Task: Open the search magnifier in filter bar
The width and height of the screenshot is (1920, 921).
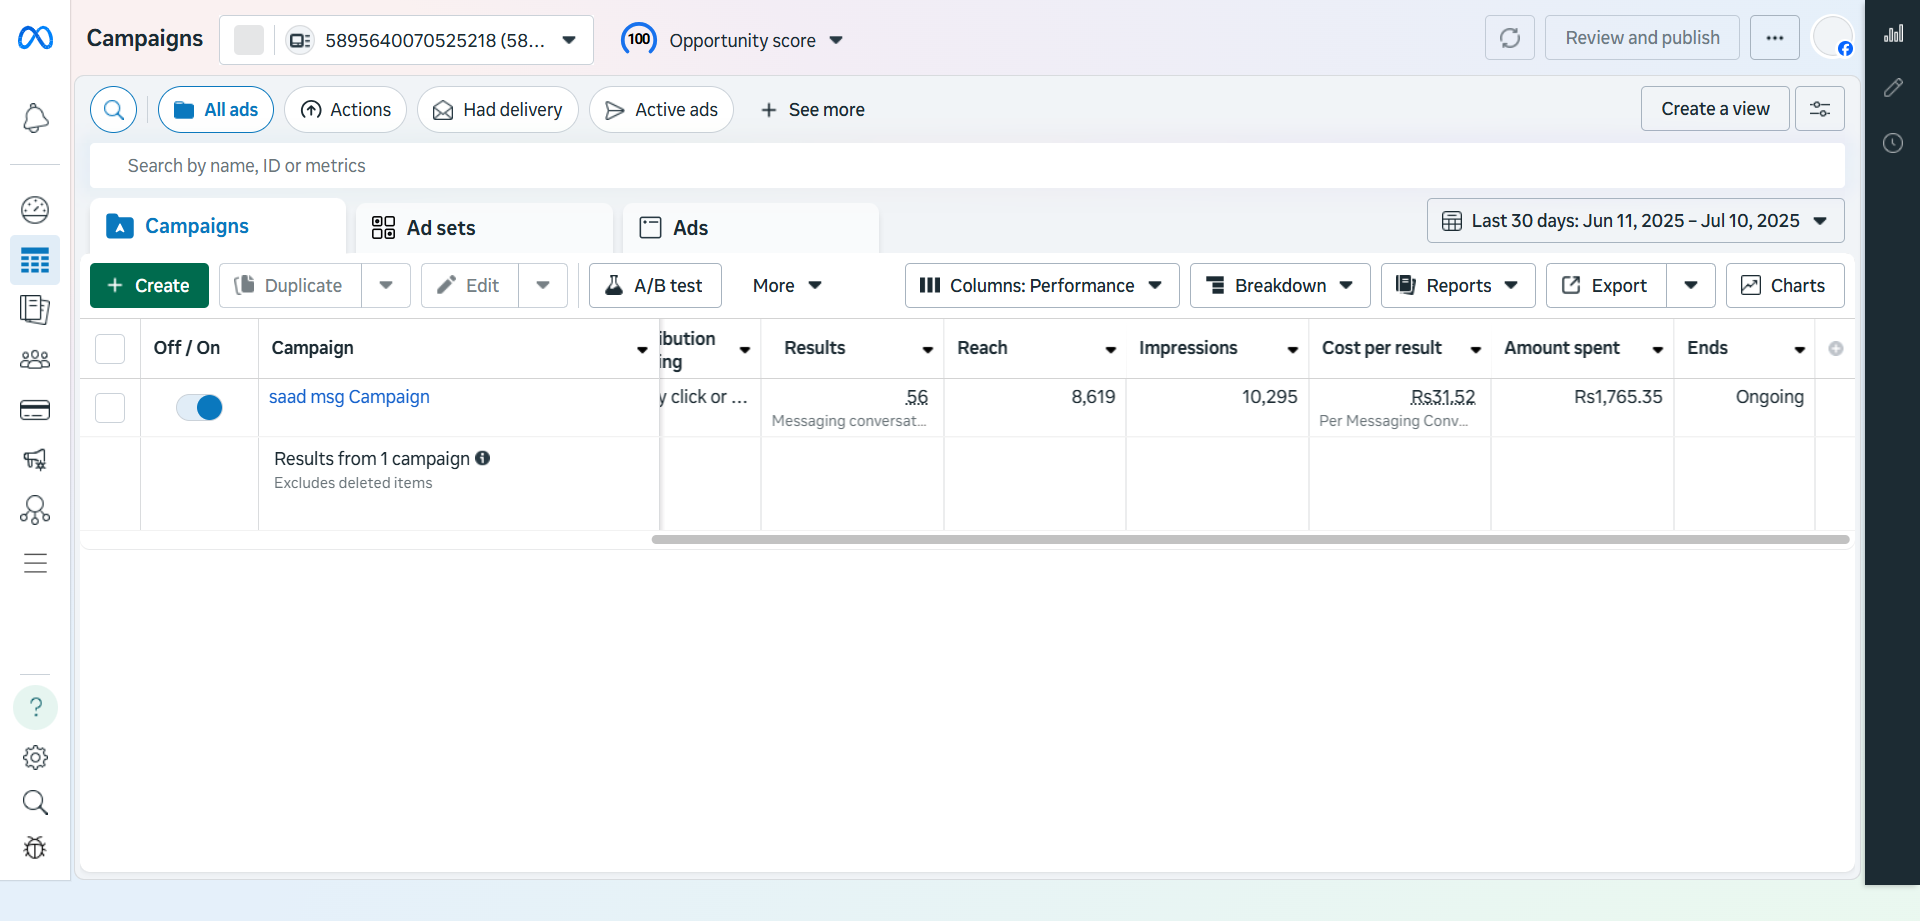Action: (x=114, y=109)
